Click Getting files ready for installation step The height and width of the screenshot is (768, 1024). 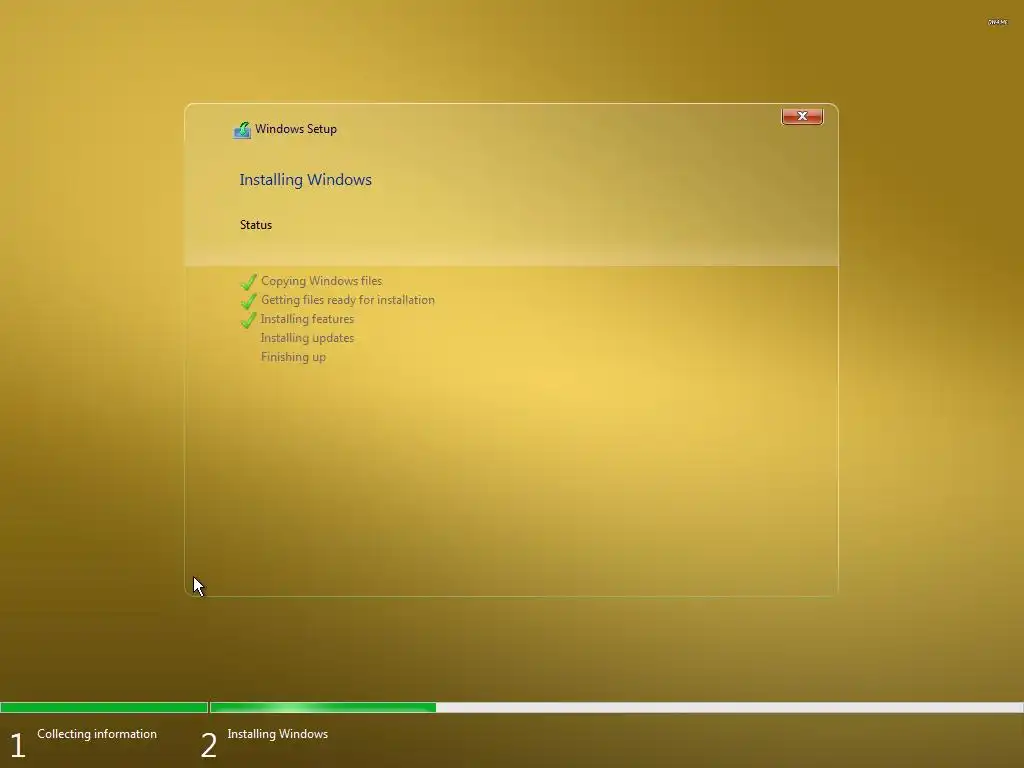[x=347, y=300]
